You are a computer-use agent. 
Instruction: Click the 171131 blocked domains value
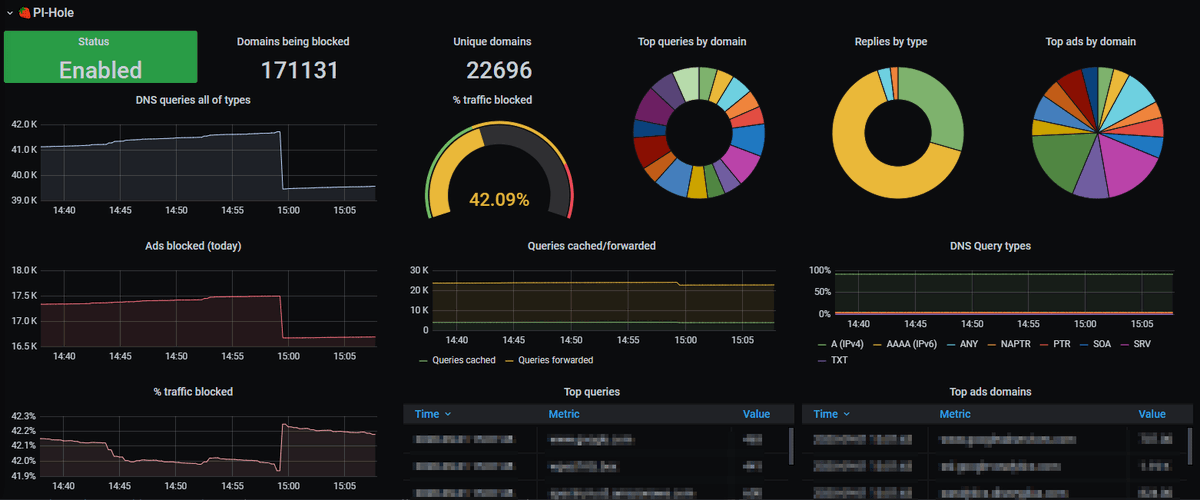click(299, 70)
